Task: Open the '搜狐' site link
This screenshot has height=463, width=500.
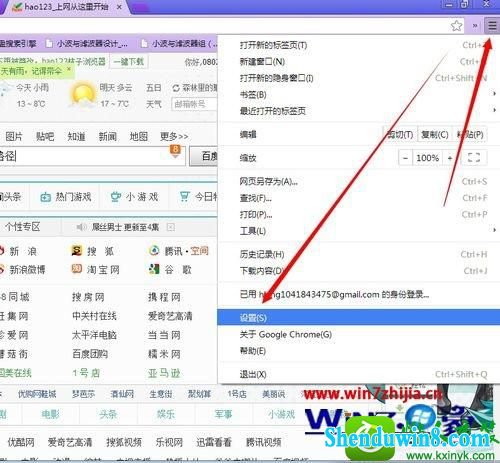Action: (100, 251)
